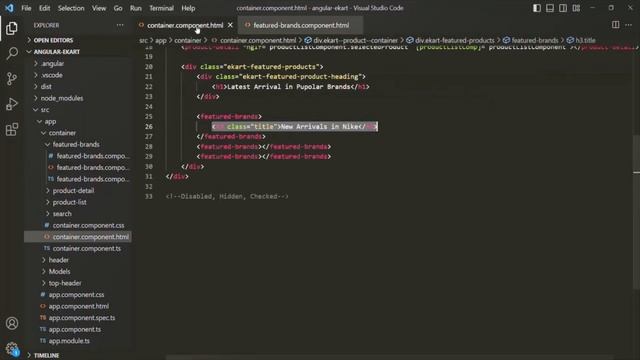This screenshot has width=640, height=360.
Task: Open the Help menu
Action: 188,8
